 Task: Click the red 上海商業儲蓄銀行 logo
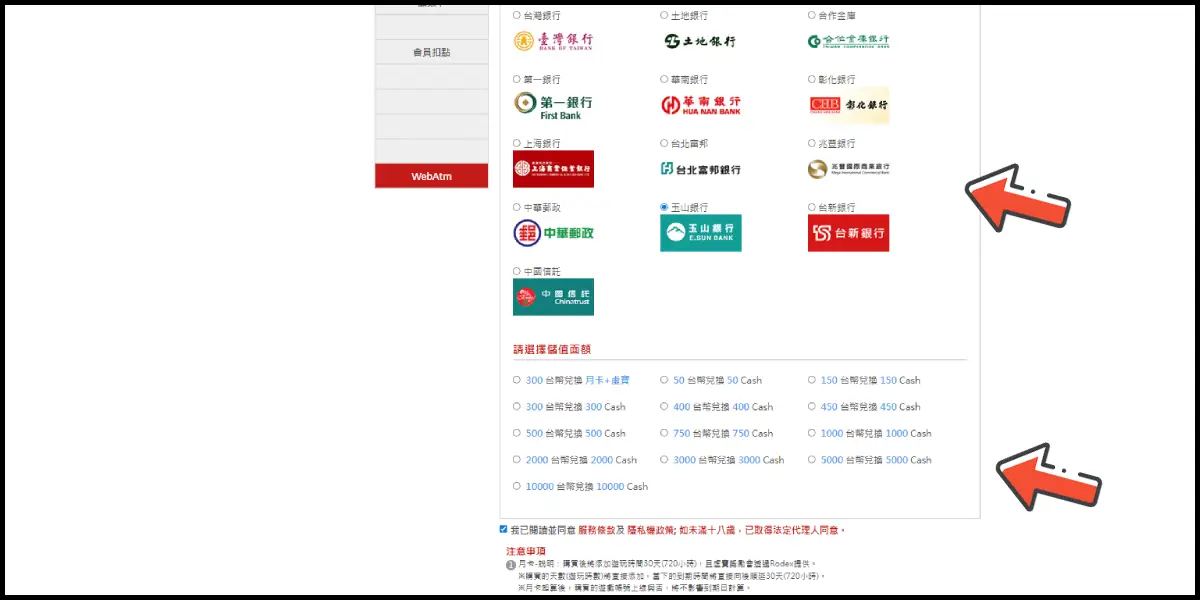(x=553, y=169)
